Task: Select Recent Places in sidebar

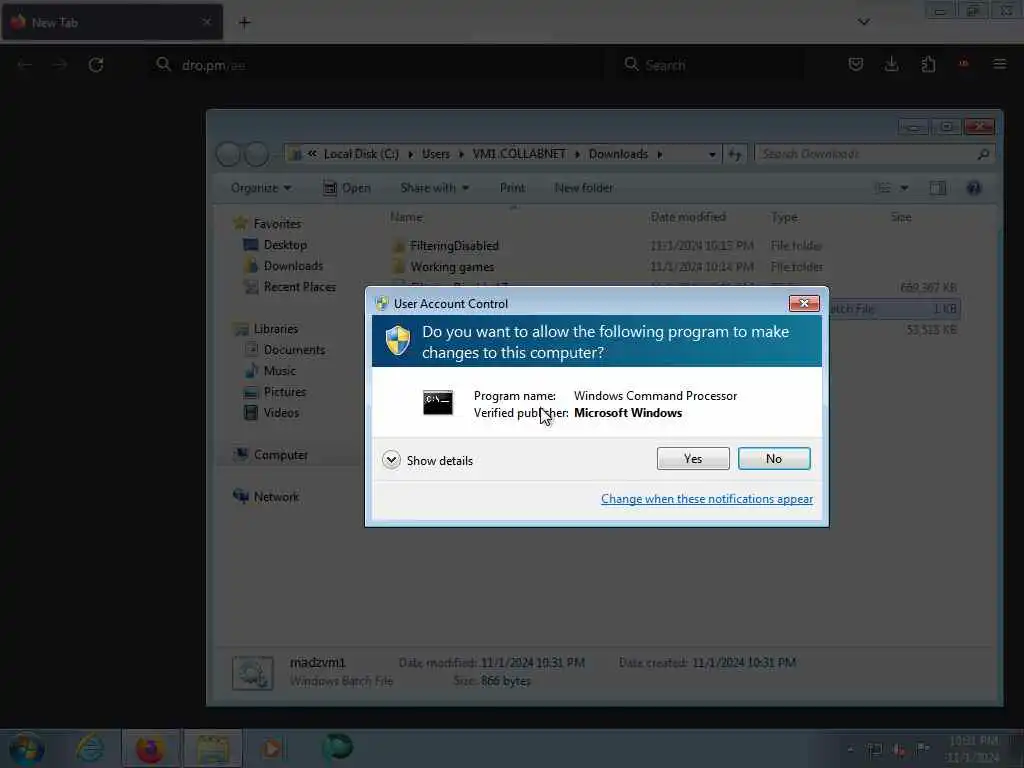Action: click(299, 287)
